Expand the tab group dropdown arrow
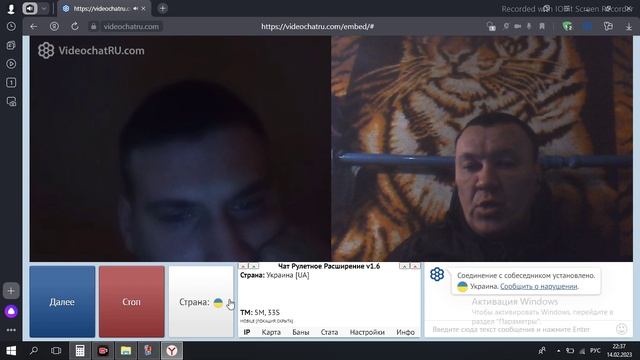The width and height of the screenshot is (640, 360). 44,8
